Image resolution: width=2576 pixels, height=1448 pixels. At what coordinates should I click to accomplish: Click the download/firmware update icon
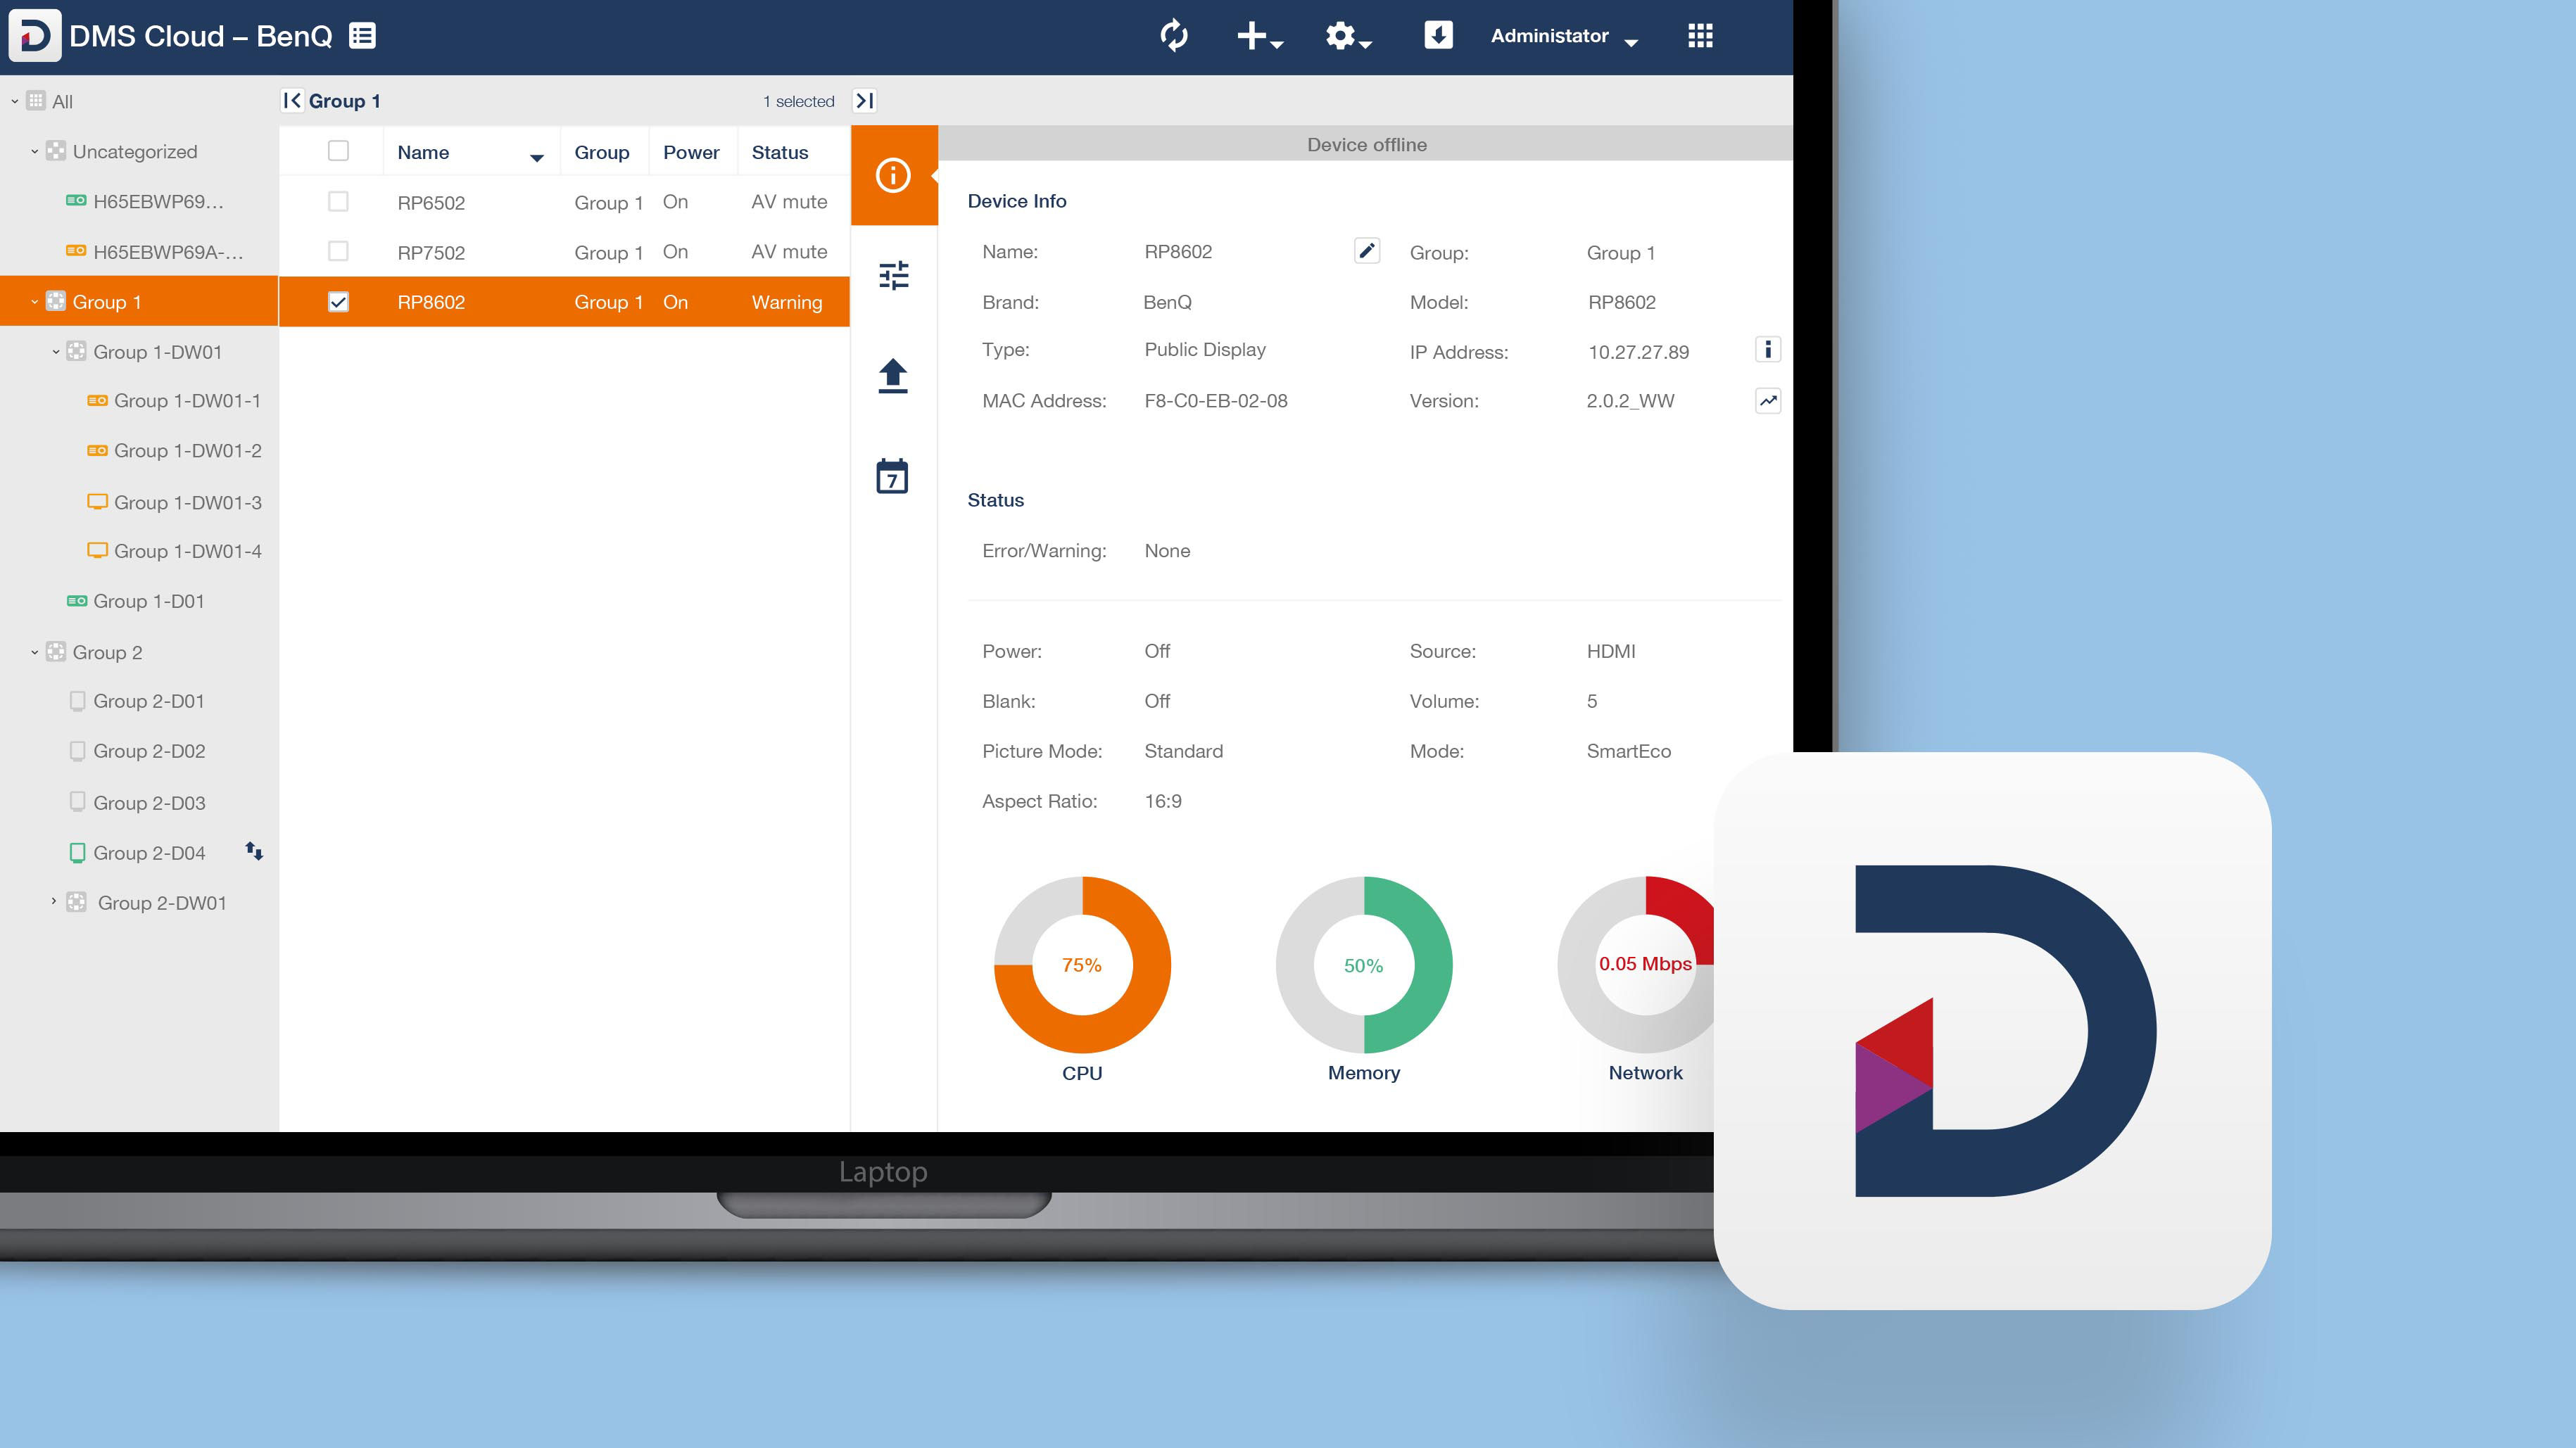coord(1439,35)
